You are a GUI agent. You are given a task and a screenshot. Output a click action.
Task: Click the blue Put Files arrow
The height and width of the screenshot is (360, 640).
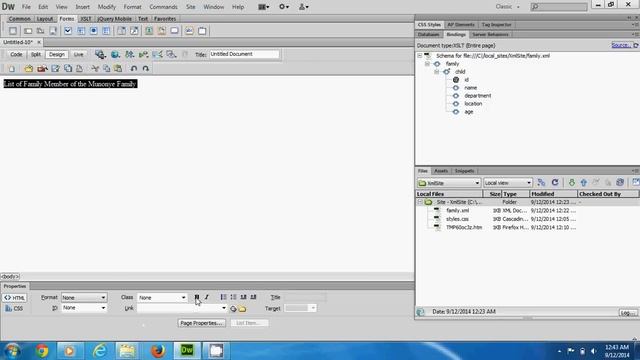click(x=584, y=183)
